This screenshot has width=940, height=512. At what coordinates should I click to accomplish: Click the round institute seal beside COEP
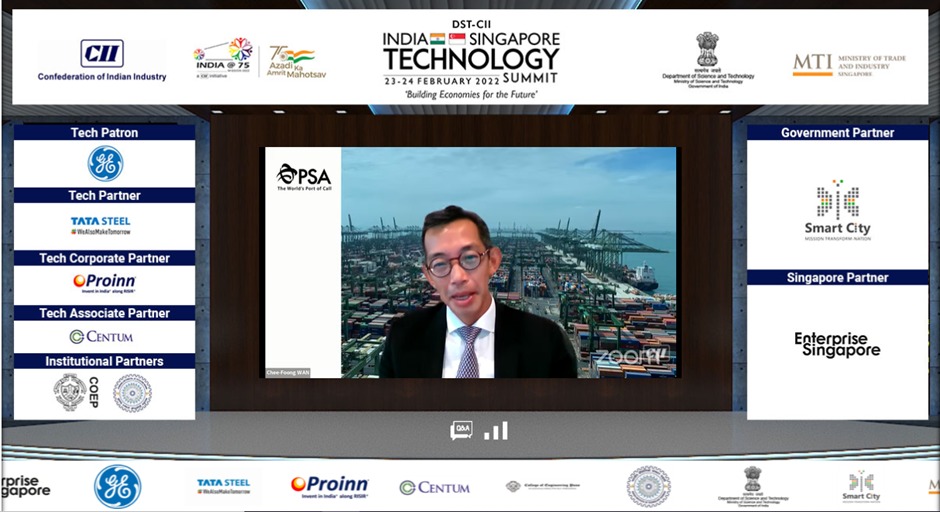[x=132, y=393]
